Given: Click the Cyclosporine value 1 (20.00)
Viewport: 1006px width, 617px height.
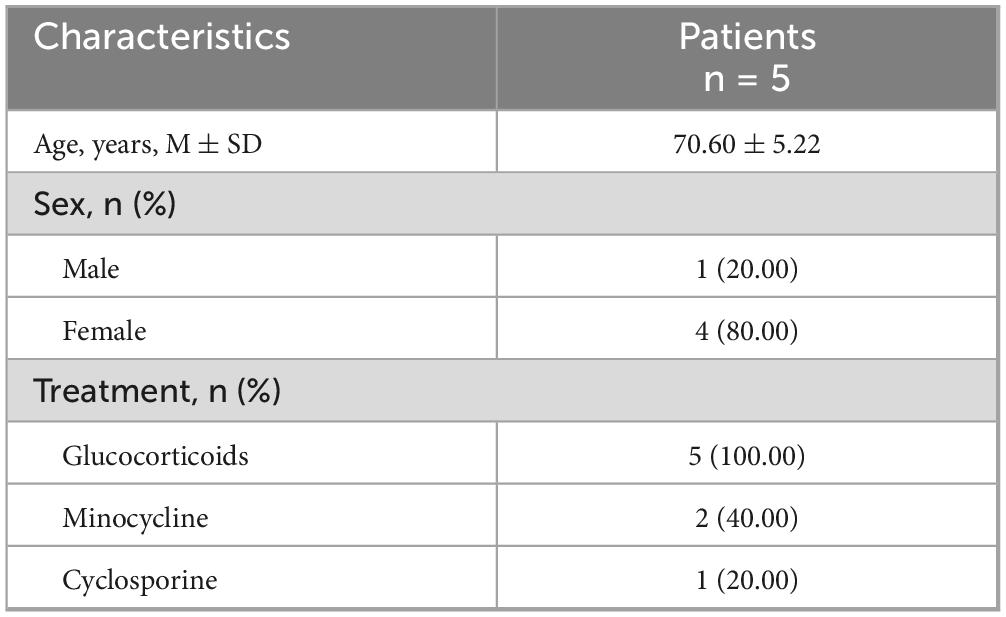Looking at the screenshot, I should [747, 580].
